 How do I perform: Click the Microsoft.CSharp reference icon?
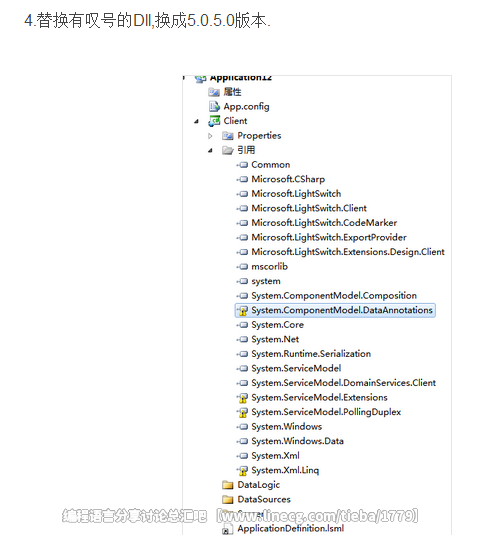pos(242,179)
